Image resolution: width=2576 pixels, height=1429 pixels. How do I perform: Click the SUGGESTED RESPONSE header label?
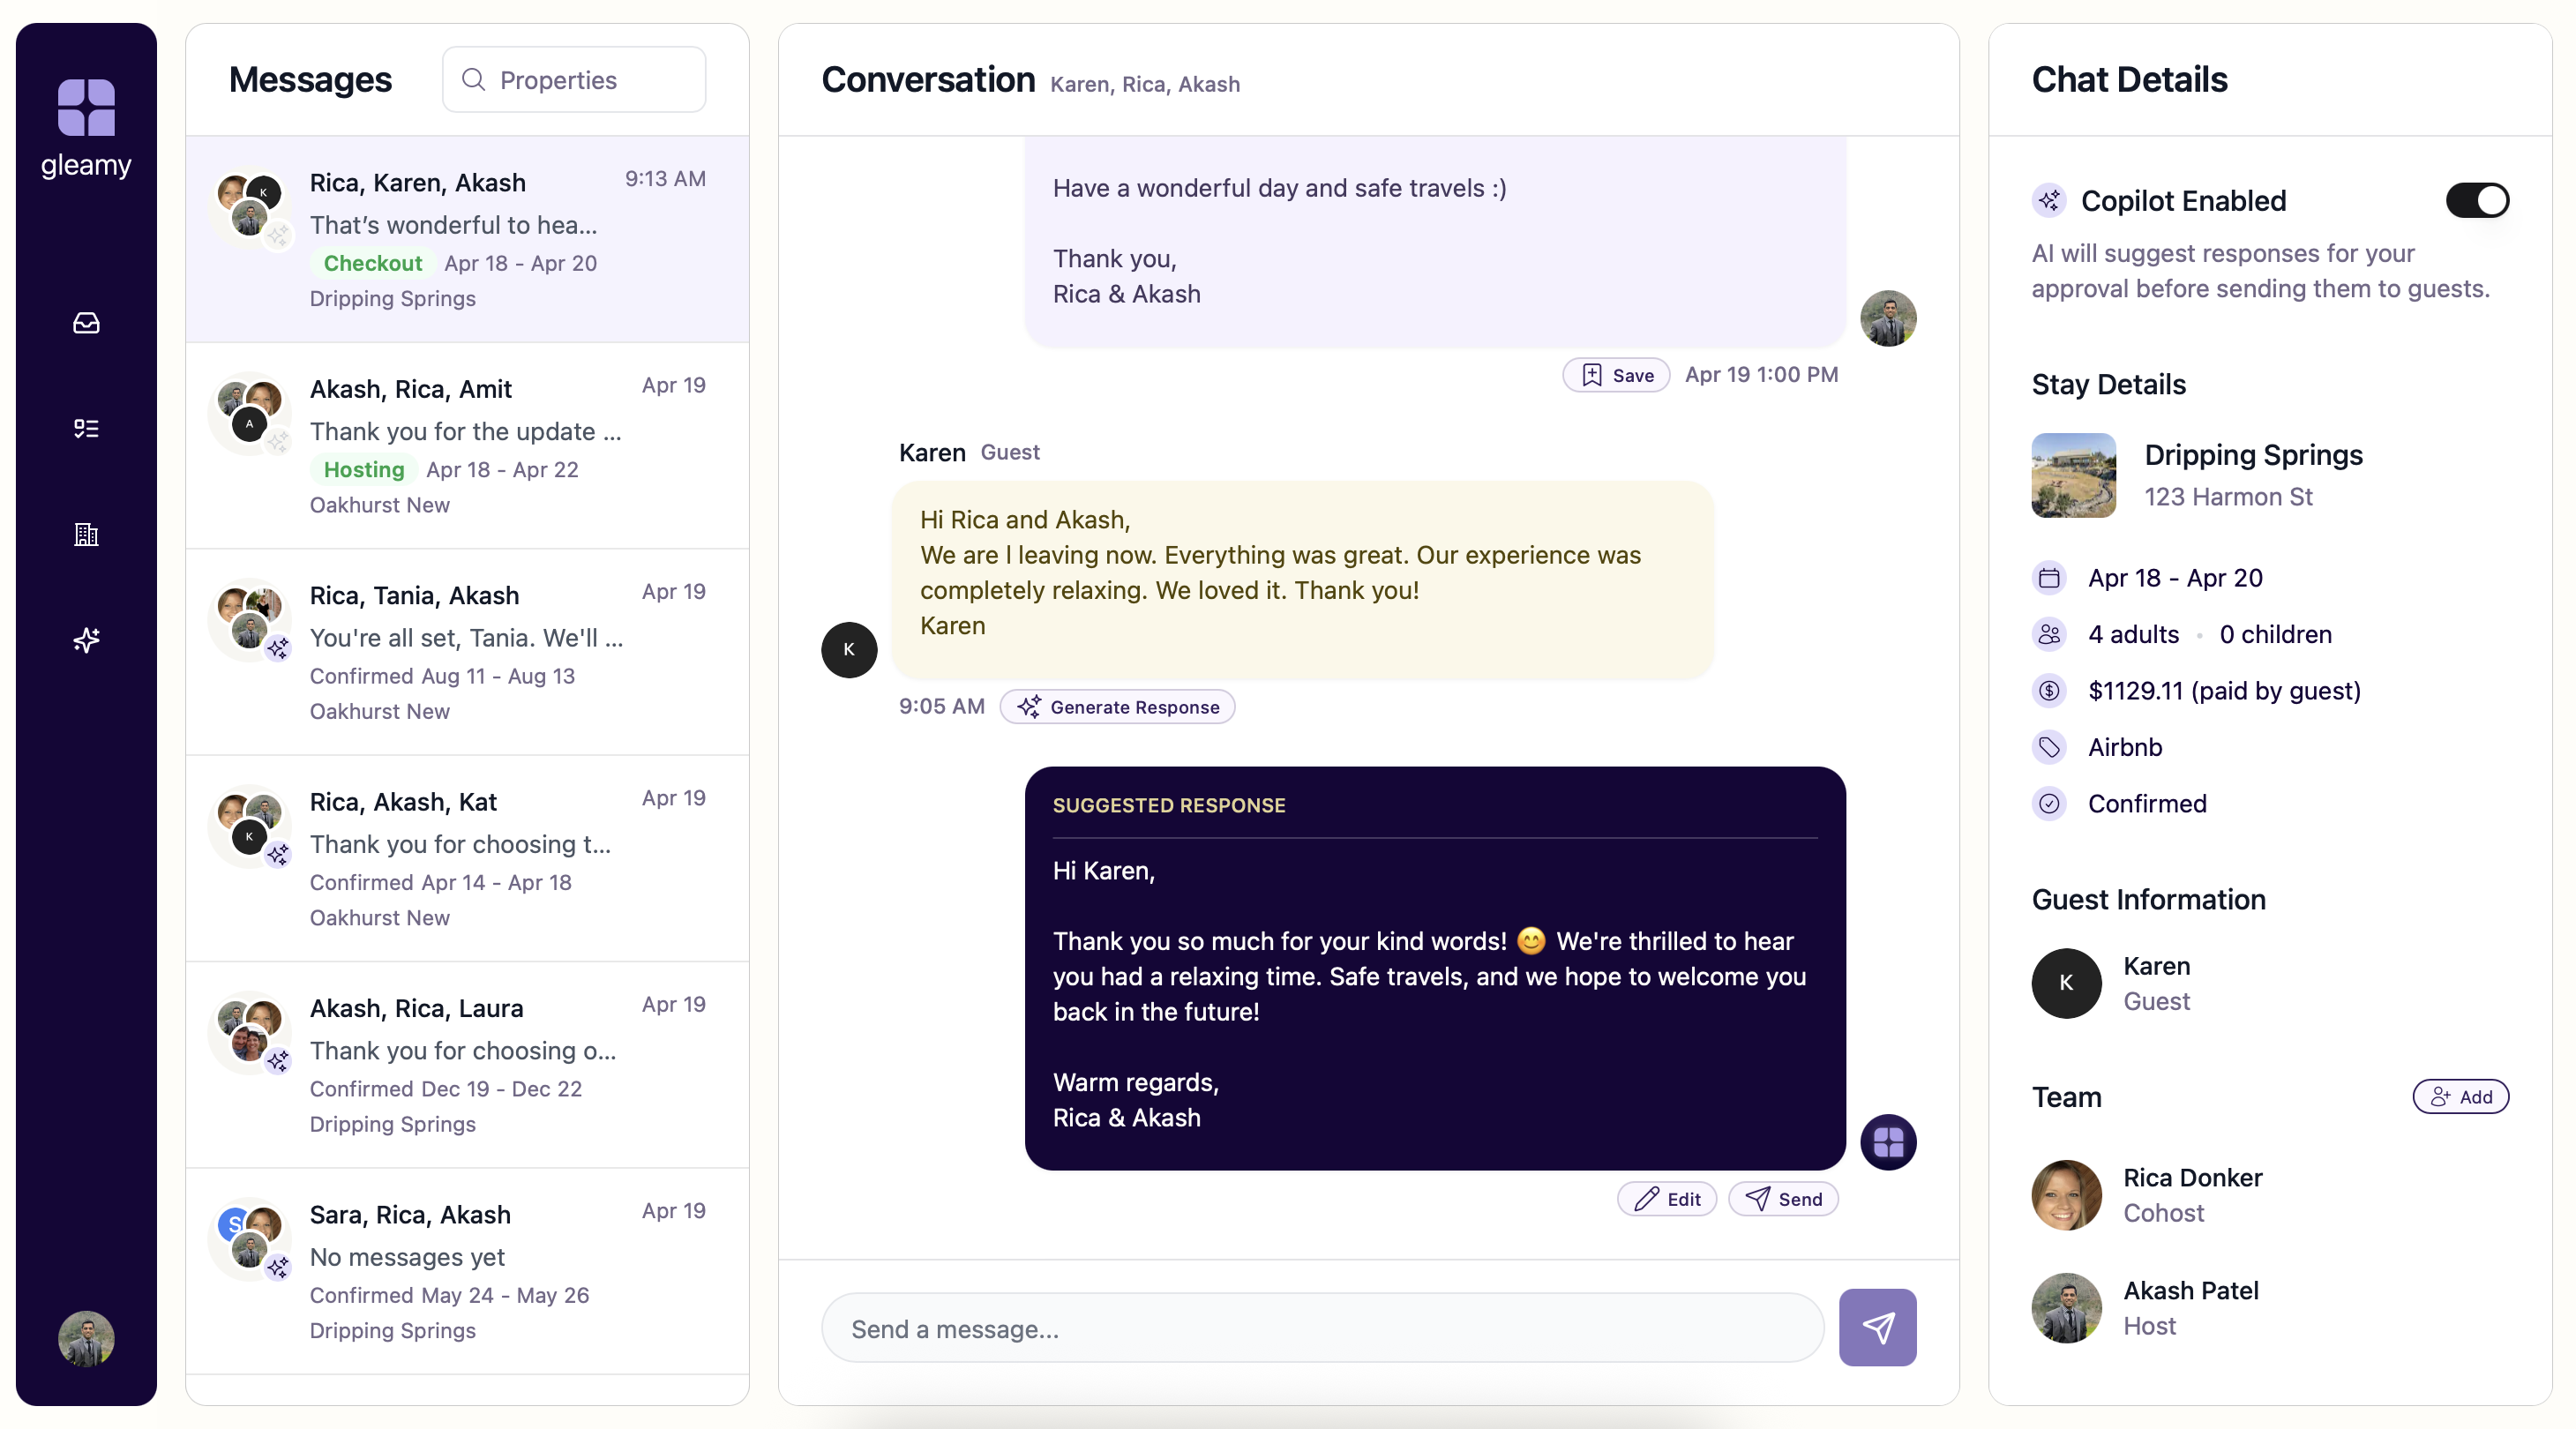pos(1168,805)
